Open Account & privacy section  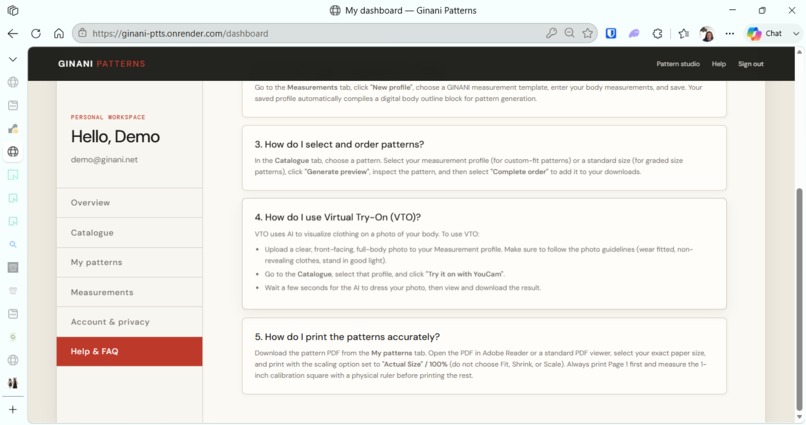(130, 322)
